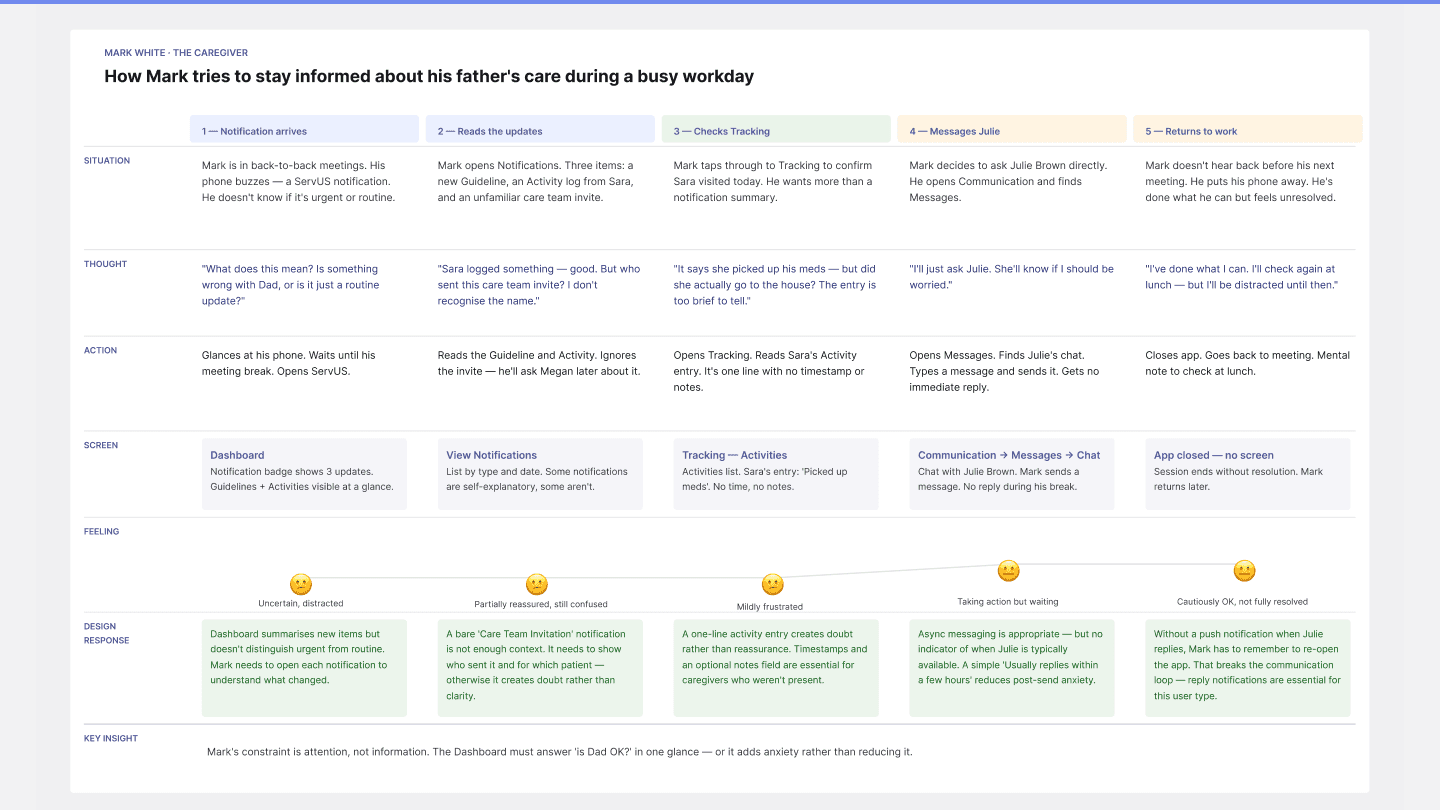This screenshot has height=810, width=1440.
Task: Click the '3 — Checks Tracking' stage header
Action: tap(776, 129)
